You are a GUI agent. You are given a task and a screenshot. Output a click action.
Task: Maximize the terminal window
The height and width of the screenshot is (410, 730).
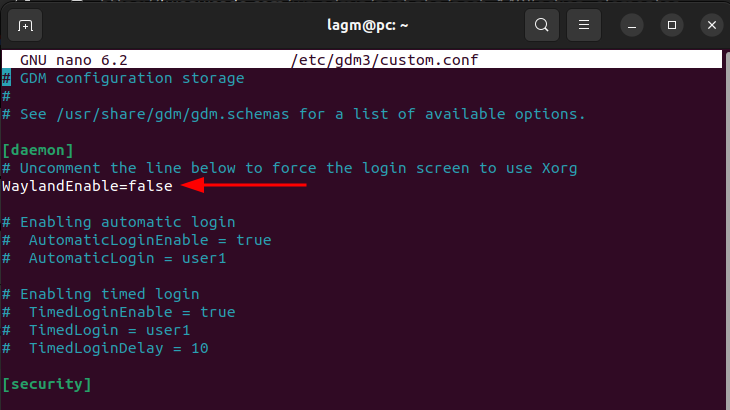click(672, 25)
